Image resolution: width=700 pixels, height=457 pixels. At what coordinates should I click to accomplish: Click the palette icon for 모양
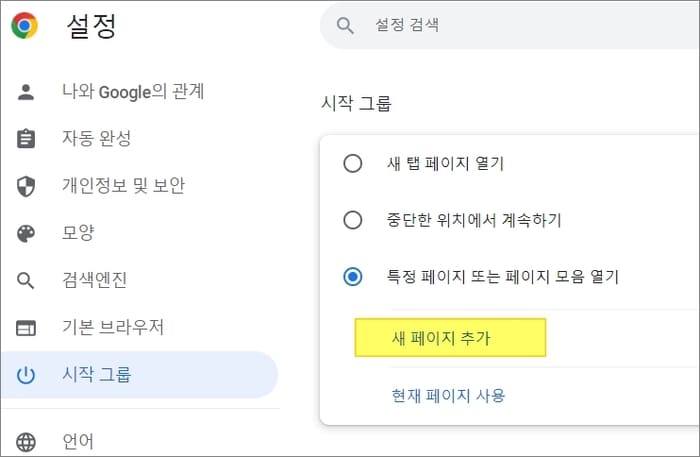point(25,233)
